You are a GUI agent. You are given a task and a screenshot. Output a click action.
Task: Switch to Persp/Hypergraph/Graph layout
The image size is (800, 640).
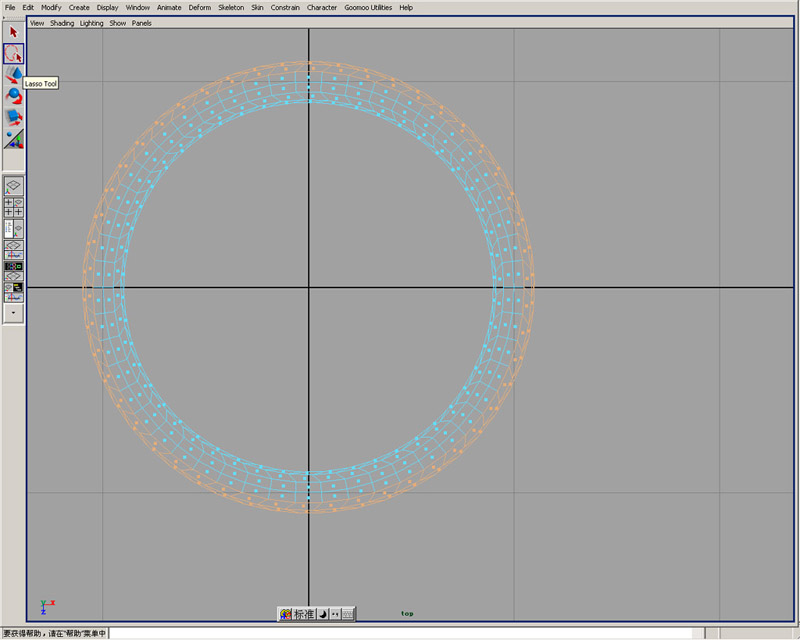13,292
